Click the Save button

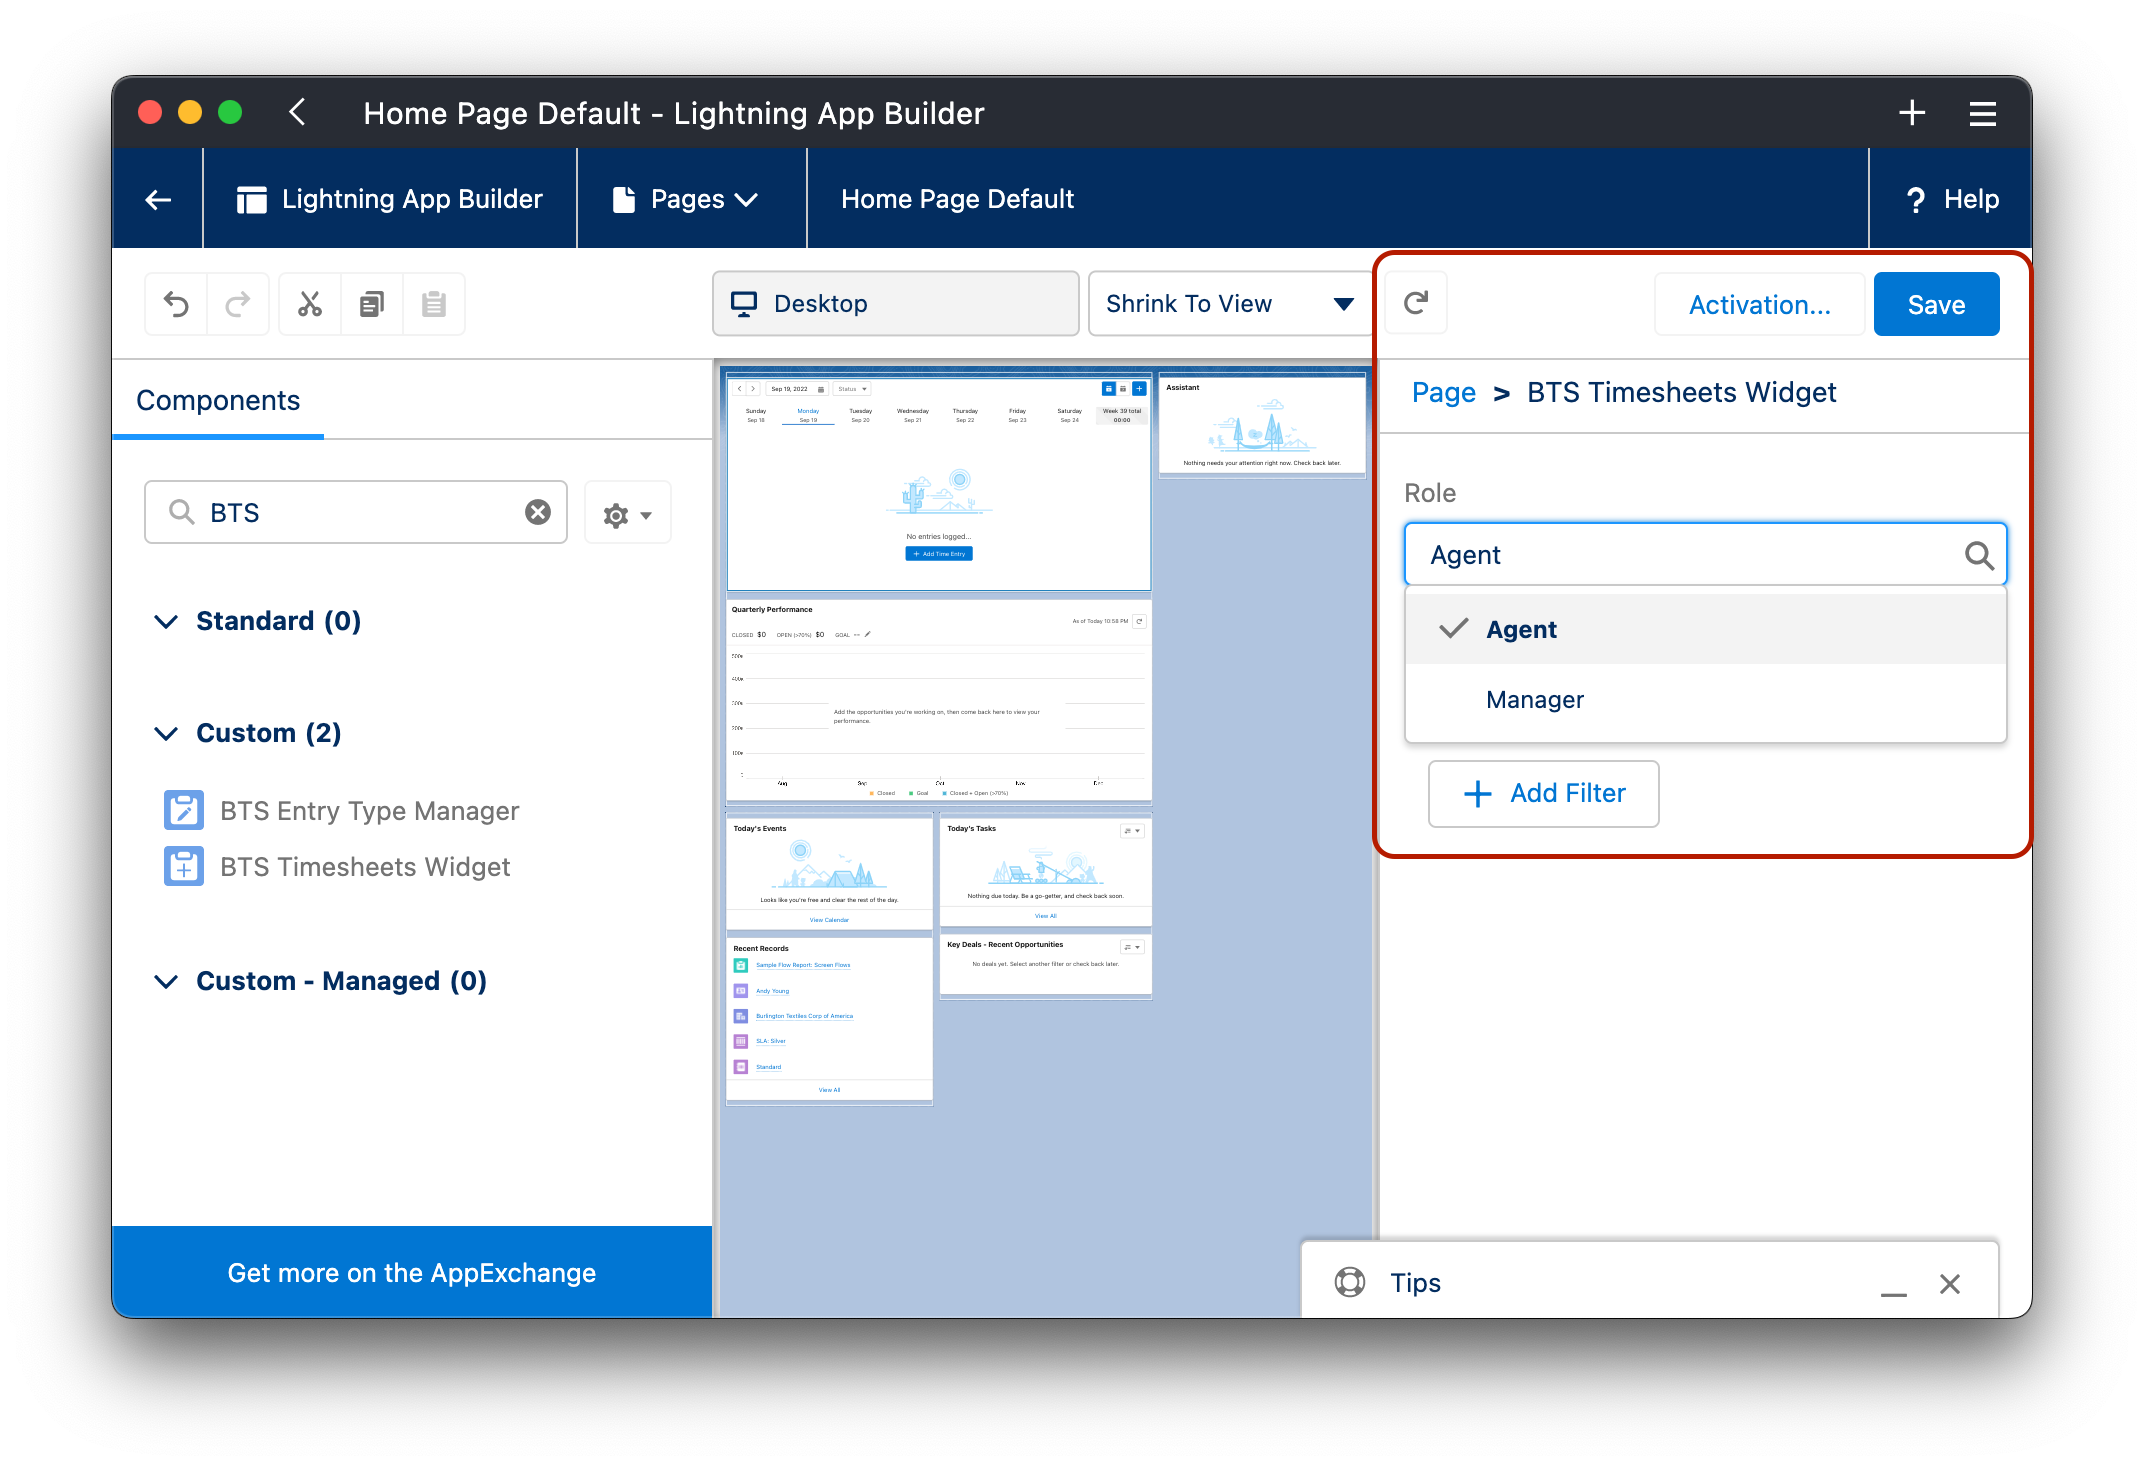point(1936,304)
